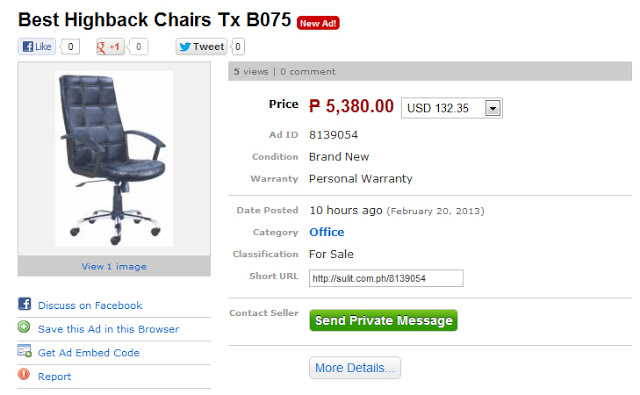The image size is (640, 395).
Task: Click the Google +1 button
Action: tap(110, 47)
